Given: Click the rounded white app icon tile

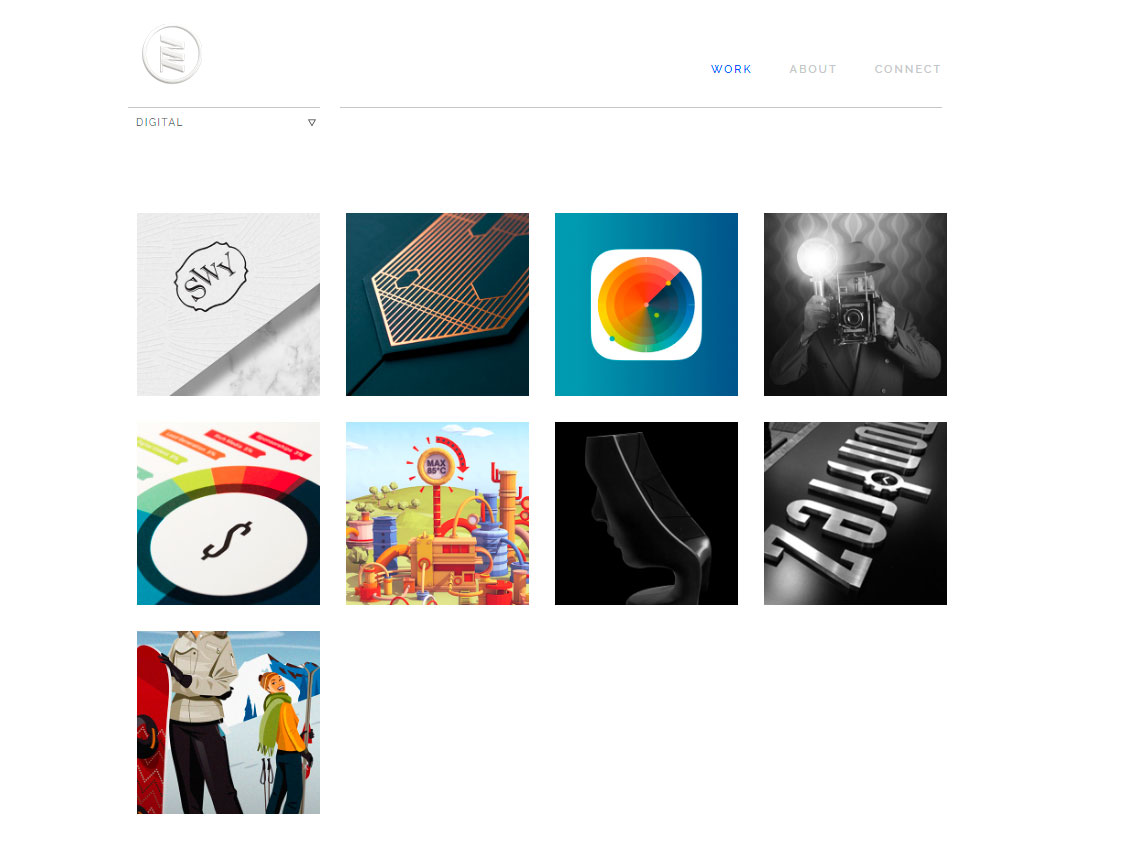Looking at the screenshot, I should [x=646, y=304].
